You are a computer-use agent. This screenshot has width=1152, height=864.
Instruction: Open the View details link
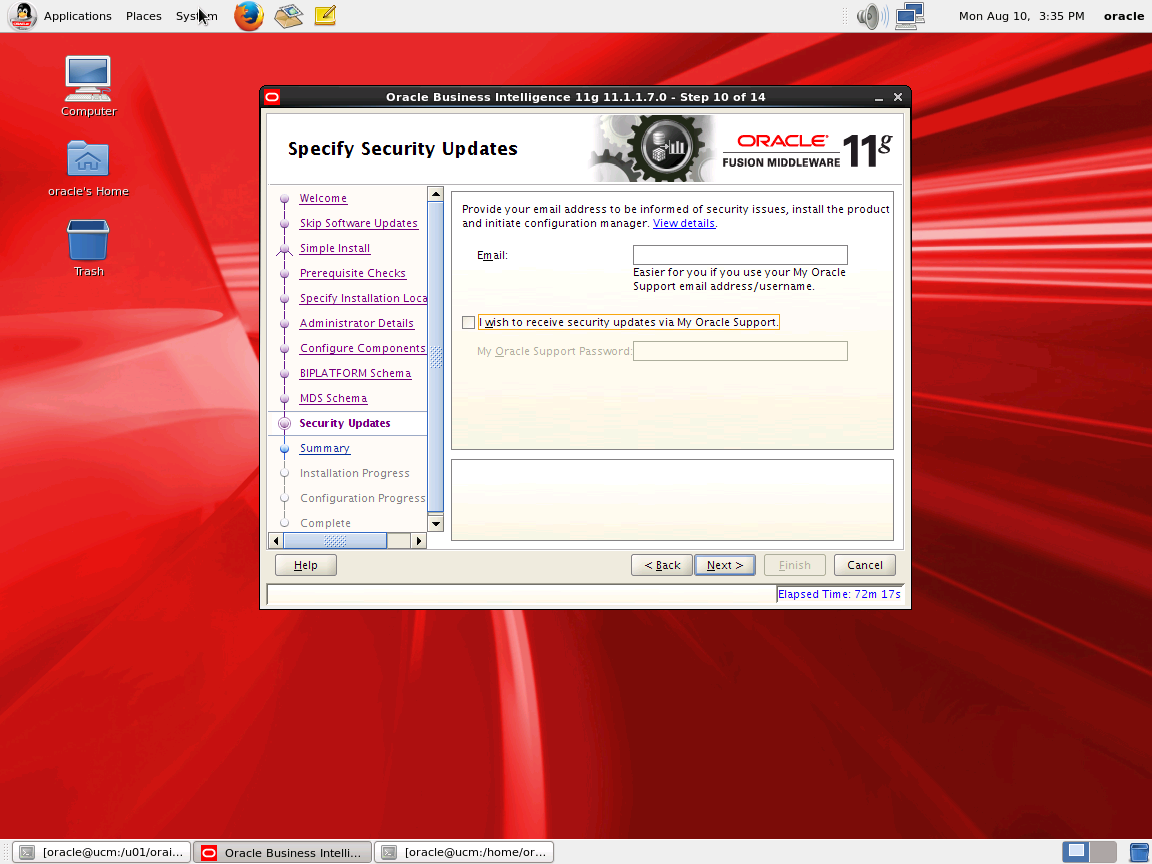(683, 223)
